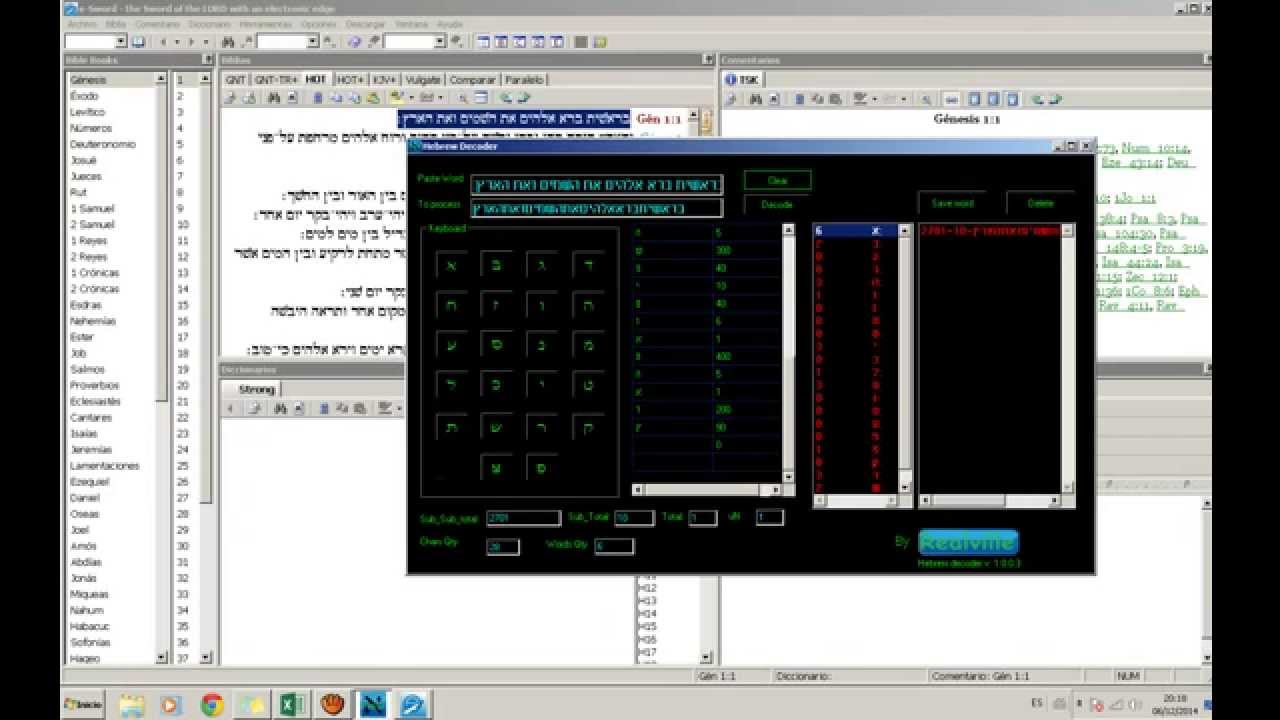
Task: Click the binoculars search icon in main toolbar
Action: click(x=227, y=42)
